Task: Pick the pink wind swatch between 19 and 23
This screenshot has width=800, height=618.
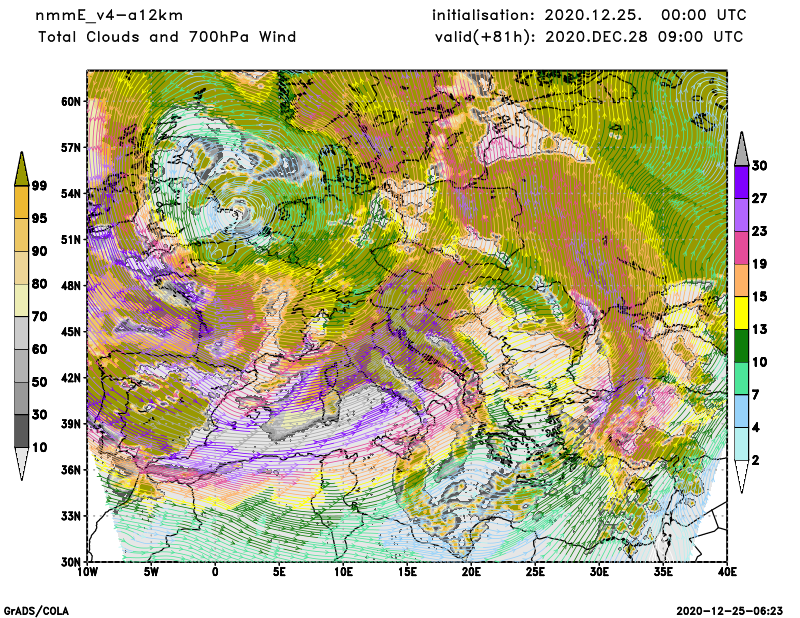Action: (741, 248)
